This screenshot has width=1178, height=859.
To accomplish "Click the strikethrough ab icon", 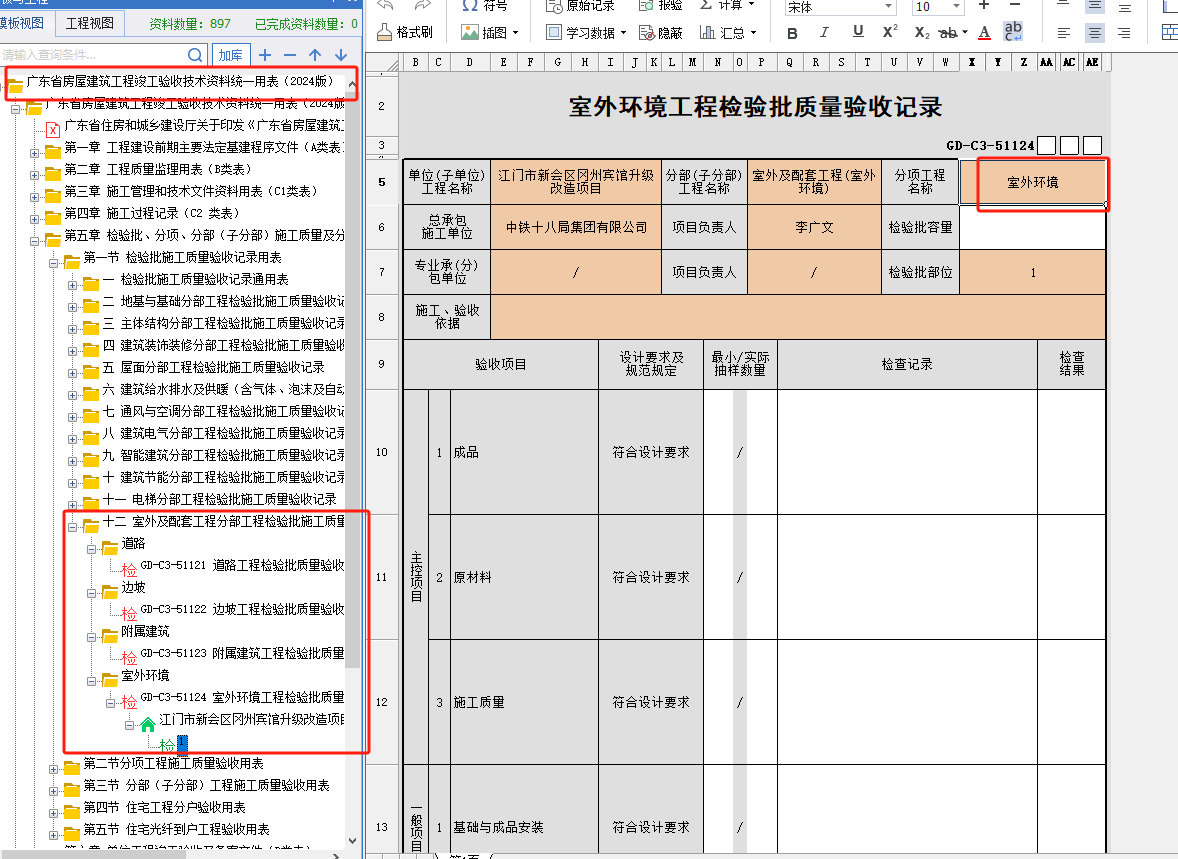I will [948, 32].
